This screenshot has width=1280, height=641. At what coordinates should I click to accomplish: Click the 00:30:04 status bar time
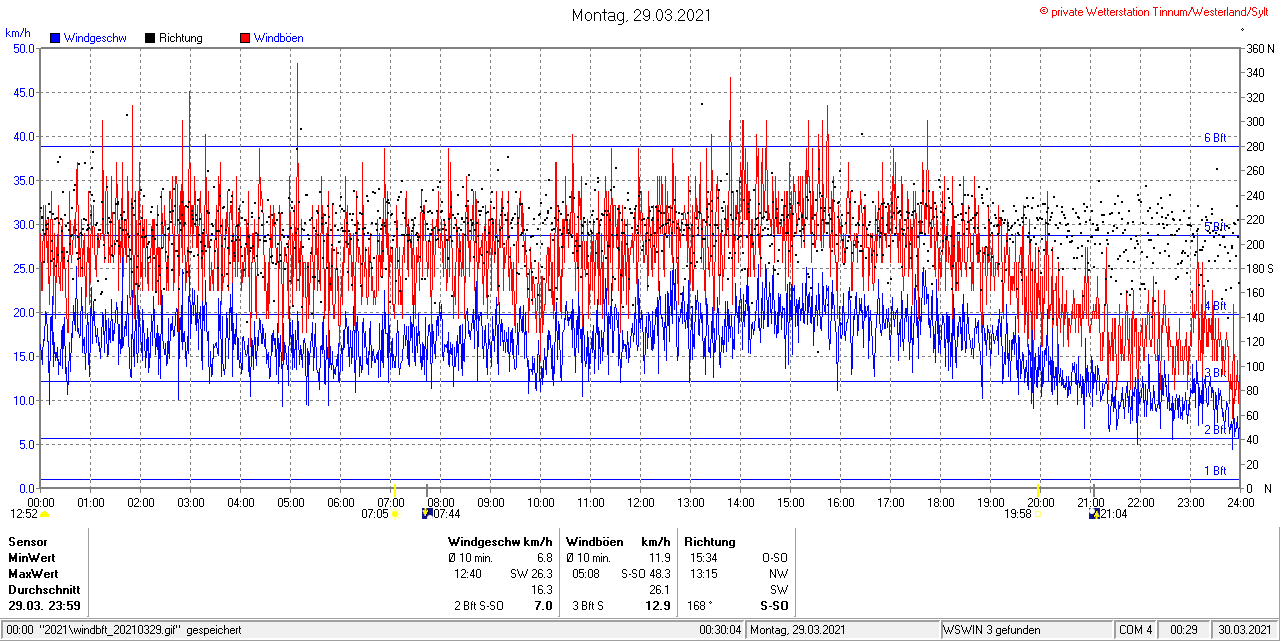720,630
